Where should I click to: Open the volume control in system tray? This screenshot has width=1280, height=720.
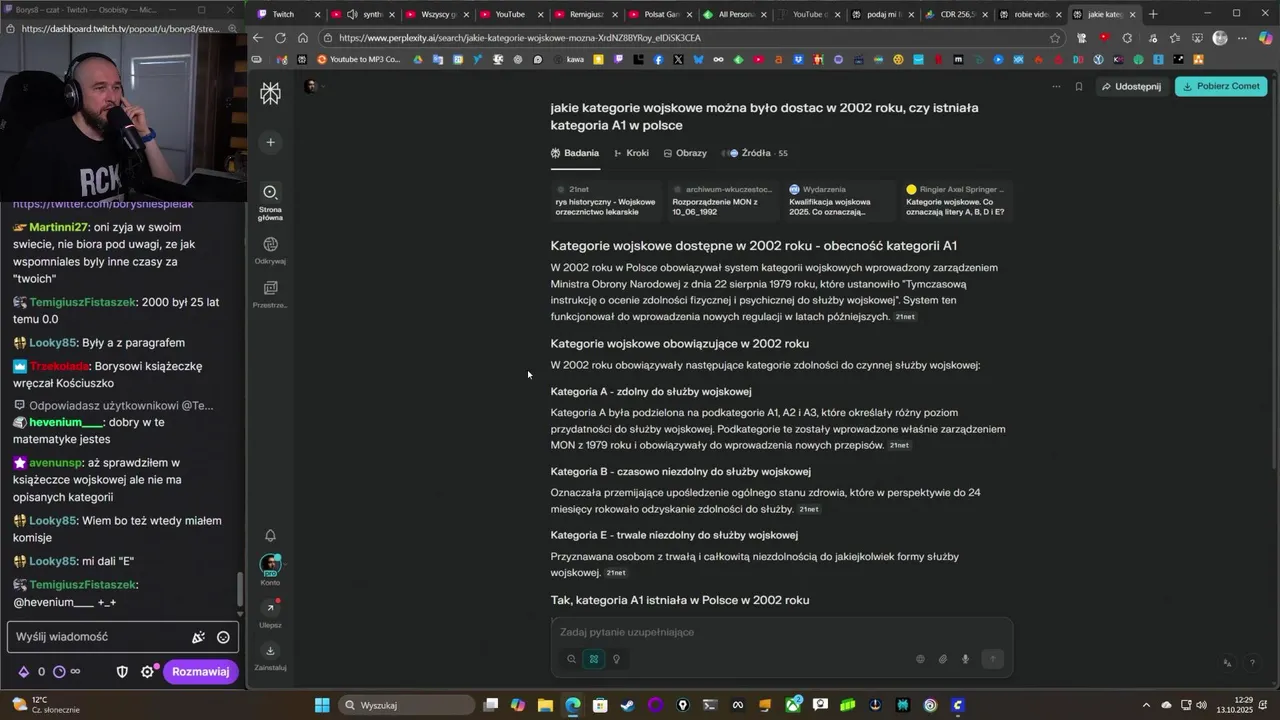(1200, 705)
